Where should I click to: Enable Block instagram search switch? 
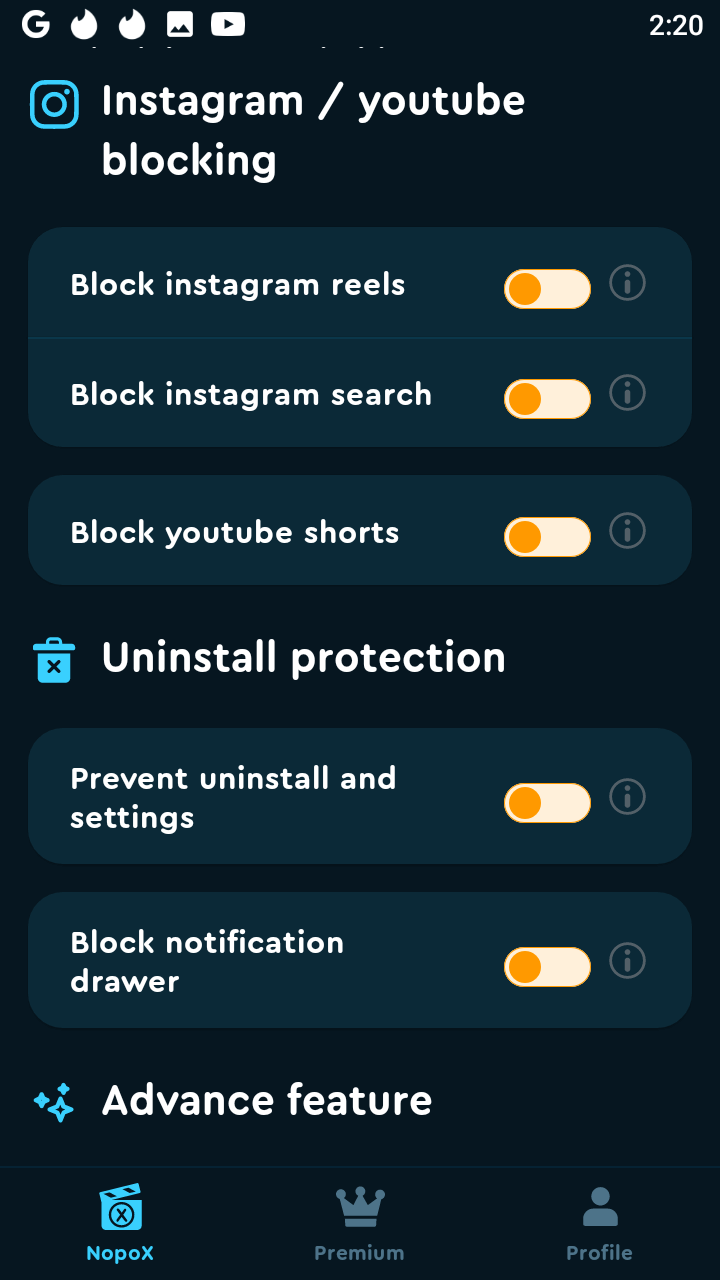[547, 399]
